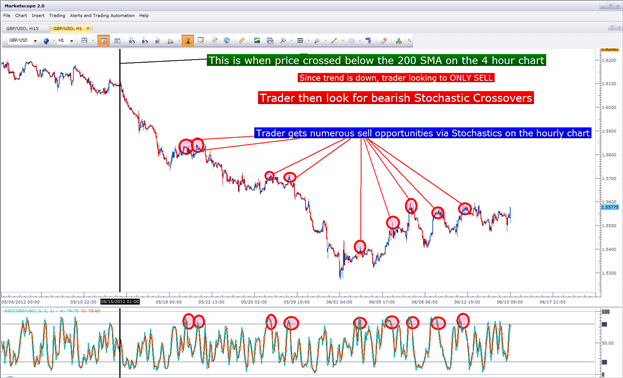Select the ellipse shape drawing tool
This screenshot has width=623, height=378.
pos(351,41)
